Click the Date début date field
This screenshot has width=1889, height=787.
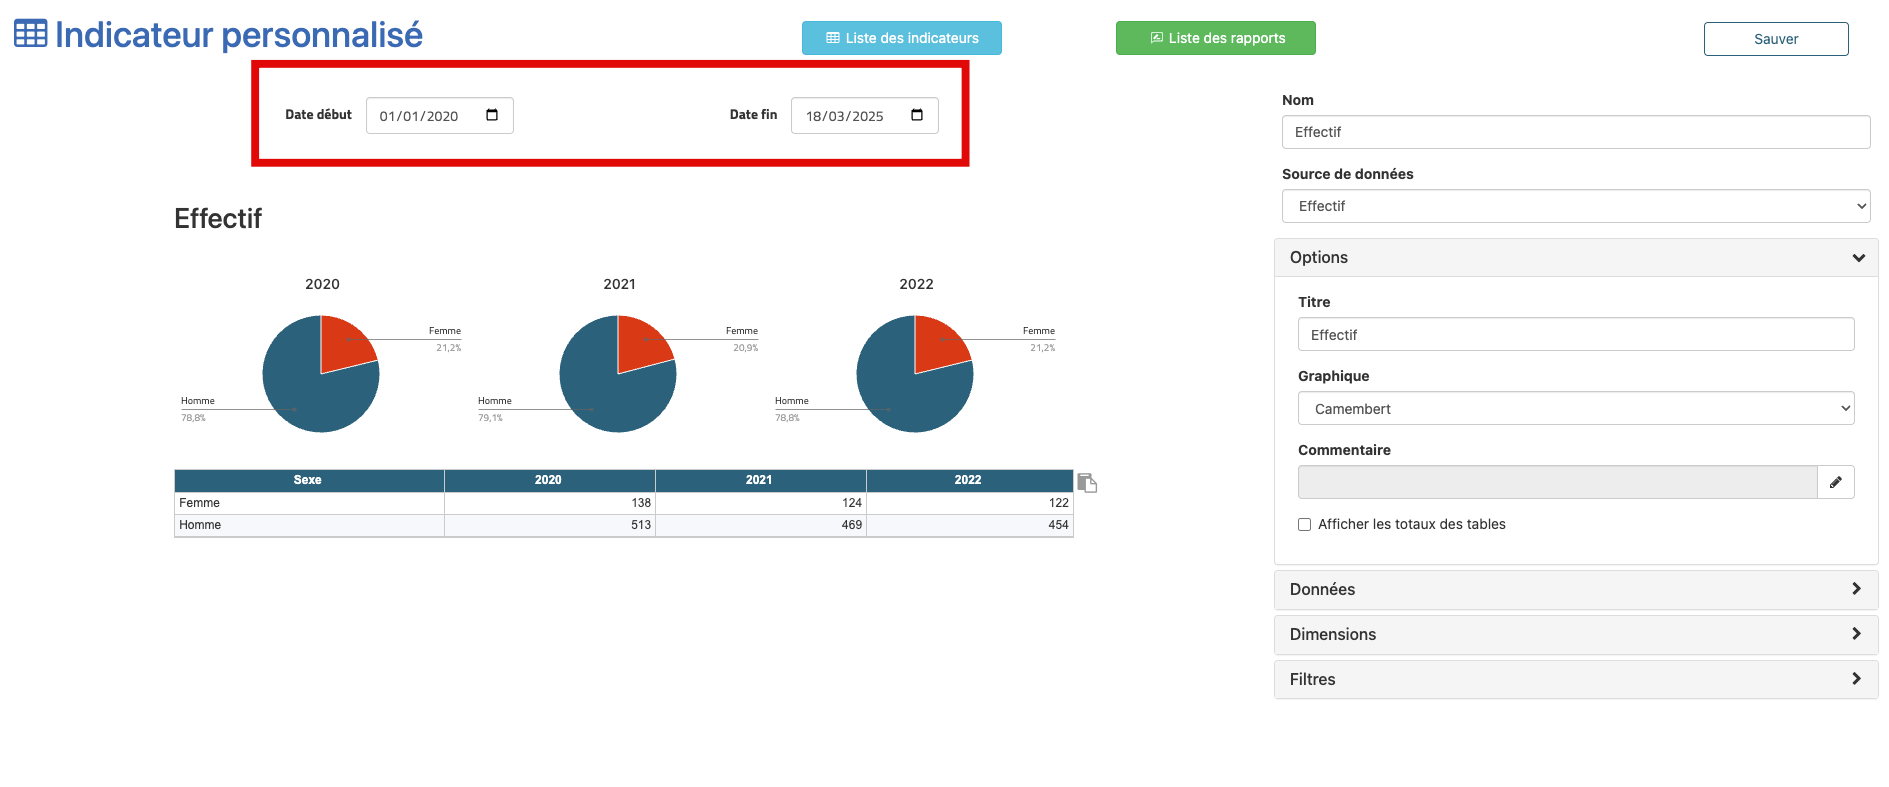tap(440, 115)
